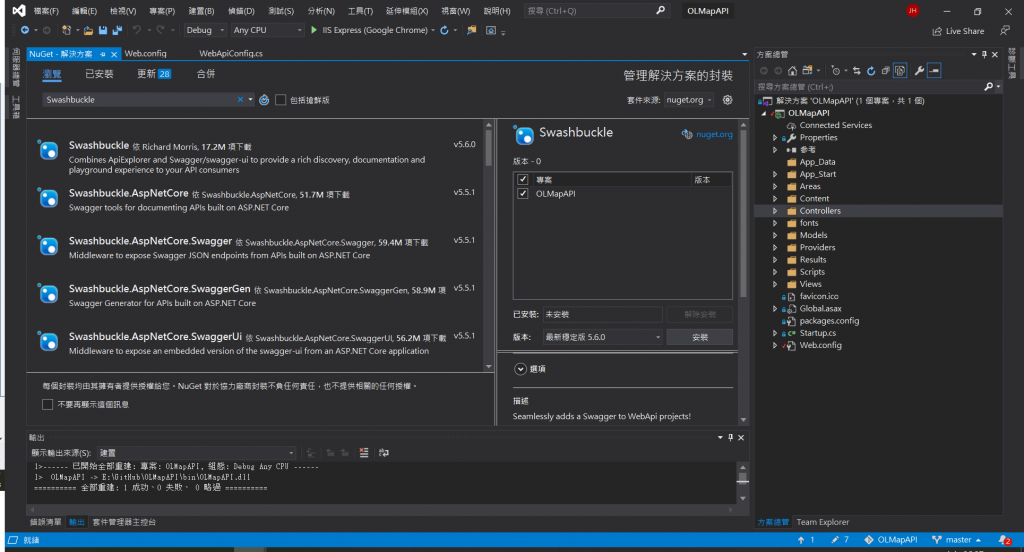
Task: Enable the 包括搶鮮版 prerelease checkbox
Action: point(281,100)
